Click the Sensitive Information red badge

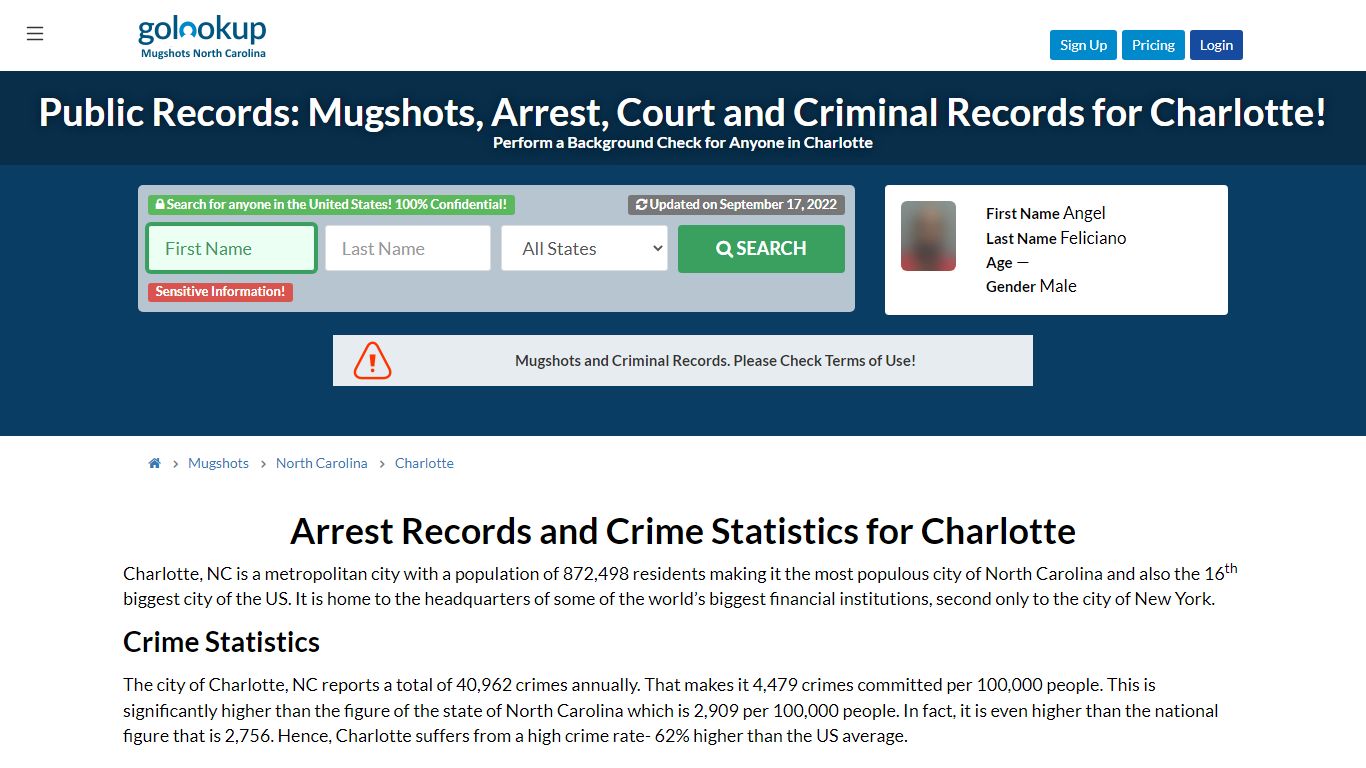click(x=220, y=292)
